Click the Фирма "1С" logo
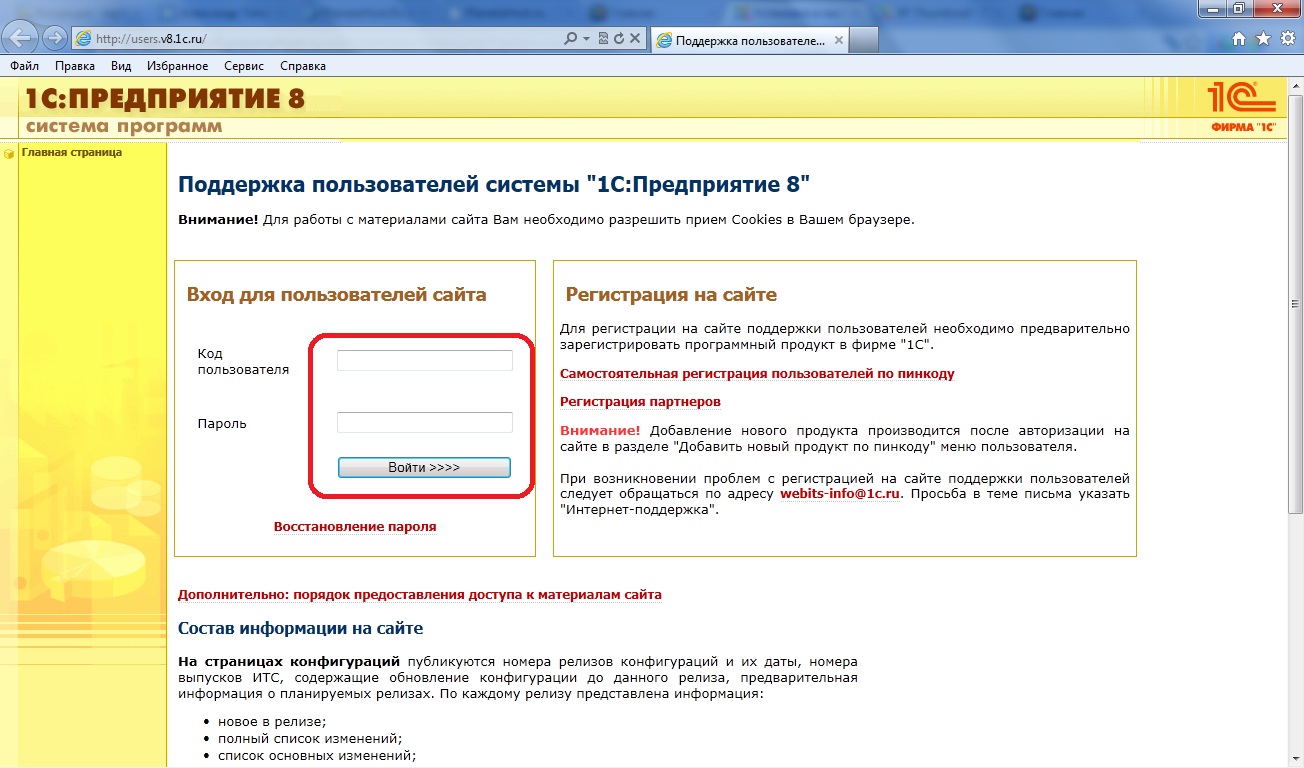1304x768 pixels. tap(1243, 109)
